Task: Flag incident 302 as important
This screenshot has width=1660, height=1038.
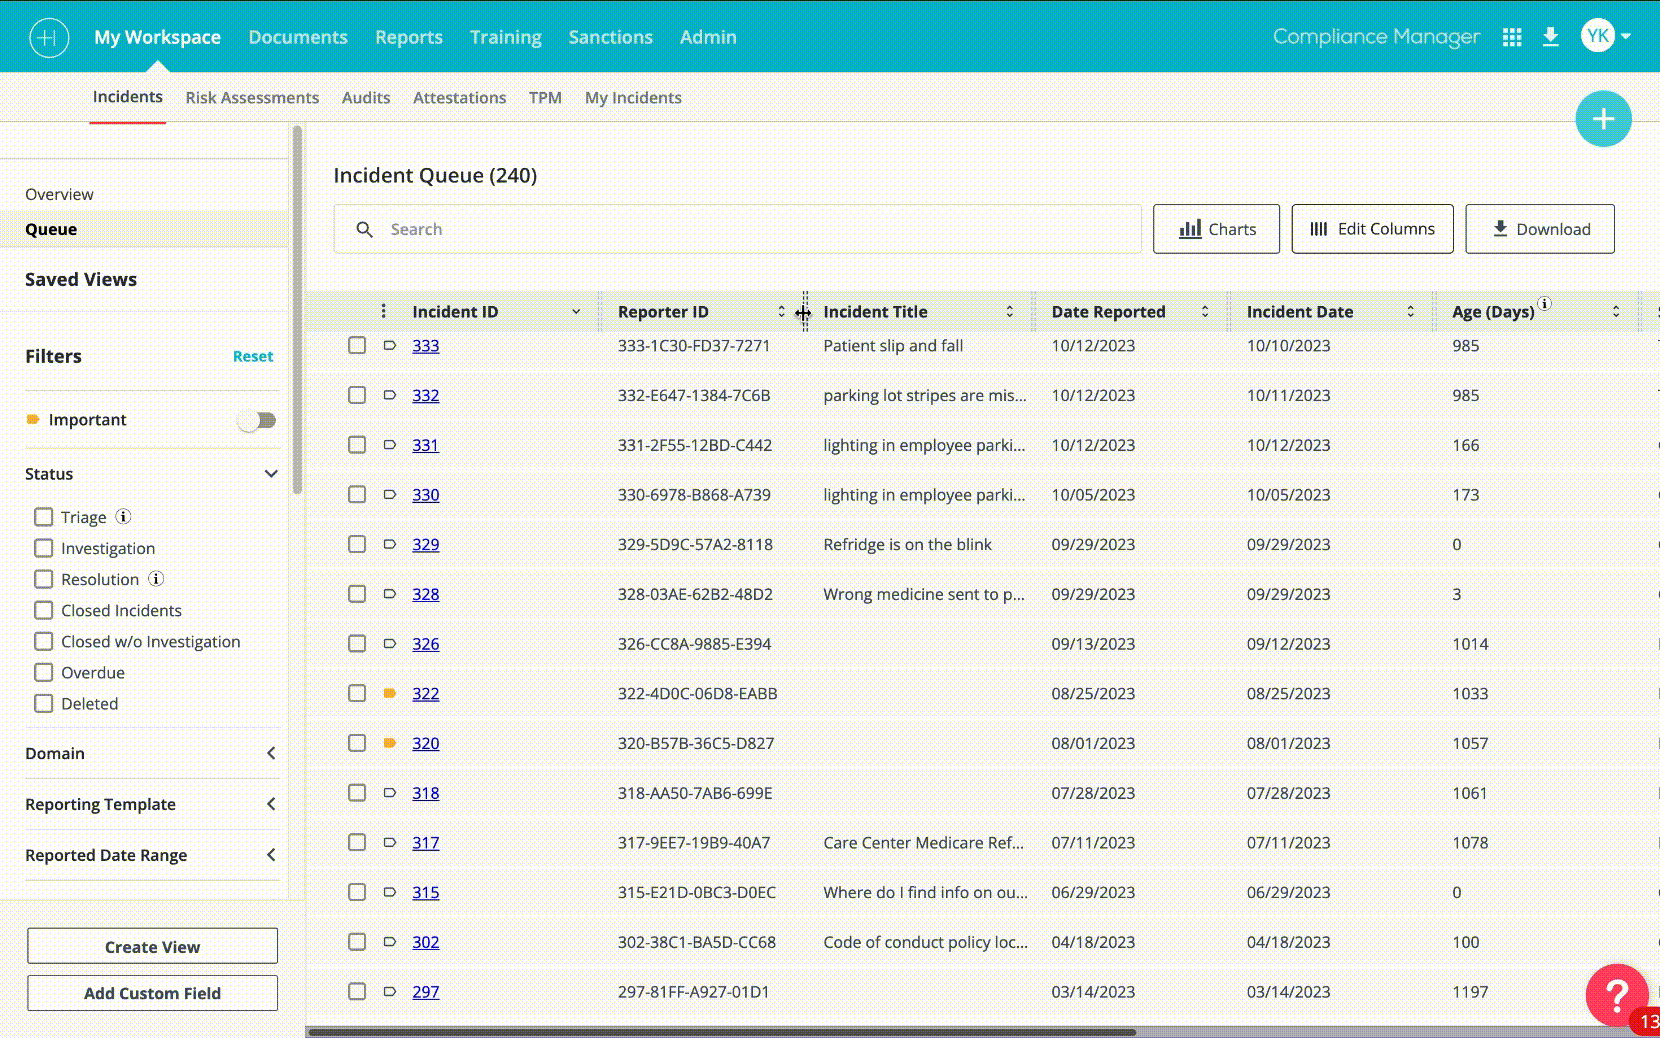Action: pyautogui.click(x=390, y=941)
